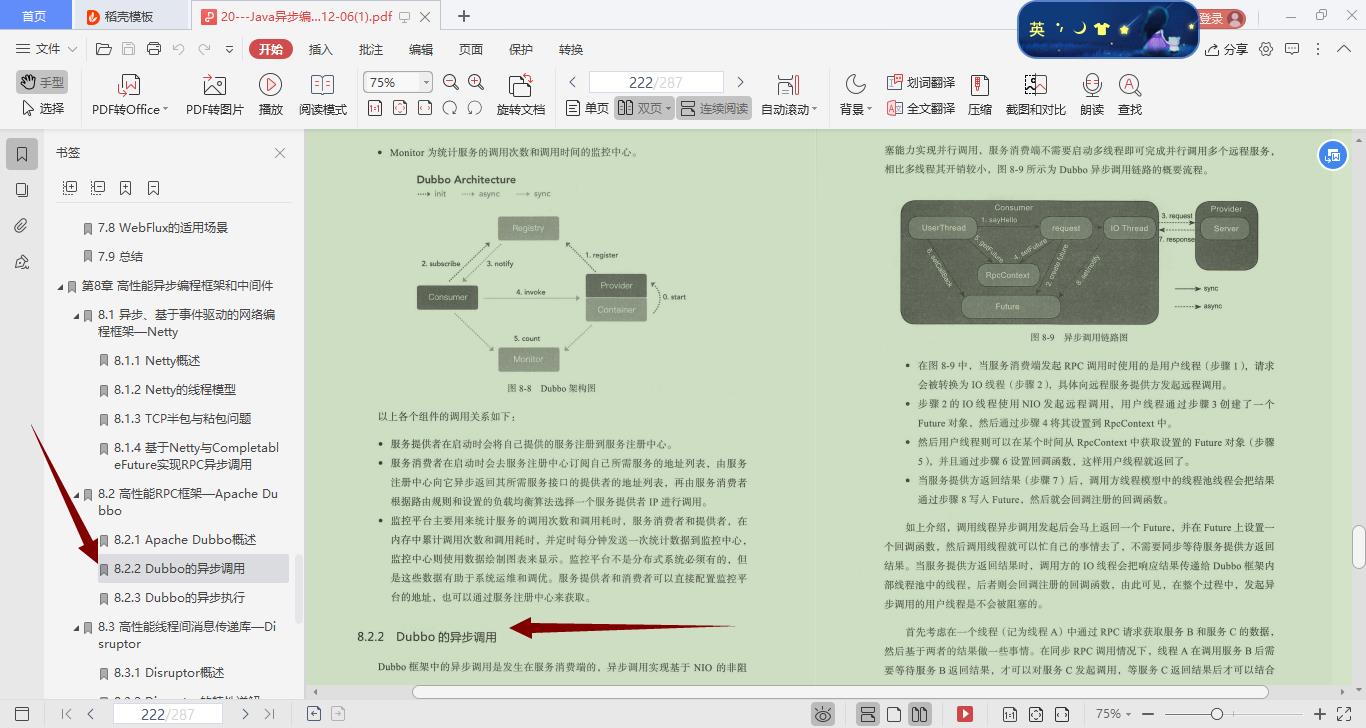Open 截图和对比 screenshot tool
This screenshot has width=1366, height=728.
point(1035,95)
